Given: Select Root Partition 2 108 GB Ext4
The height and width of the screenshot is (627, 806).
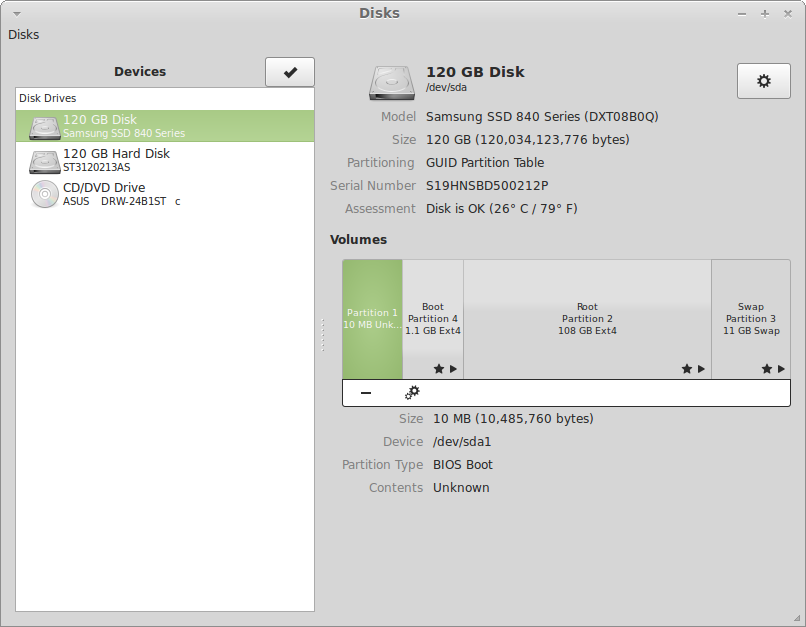Looking at the screenshot, I should coord(588,319).
